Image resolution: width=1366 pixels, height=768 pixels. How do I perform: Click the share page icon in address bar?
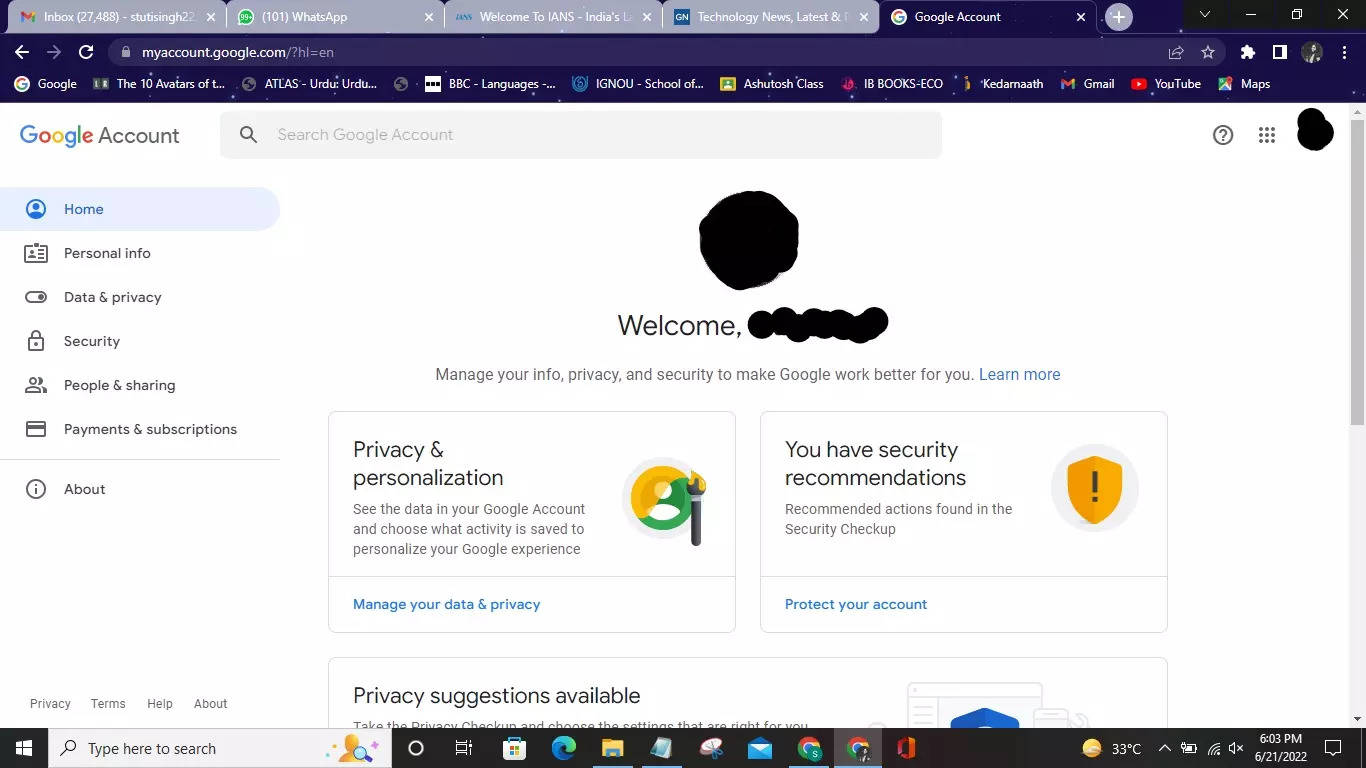click(x=1176, y=52)
